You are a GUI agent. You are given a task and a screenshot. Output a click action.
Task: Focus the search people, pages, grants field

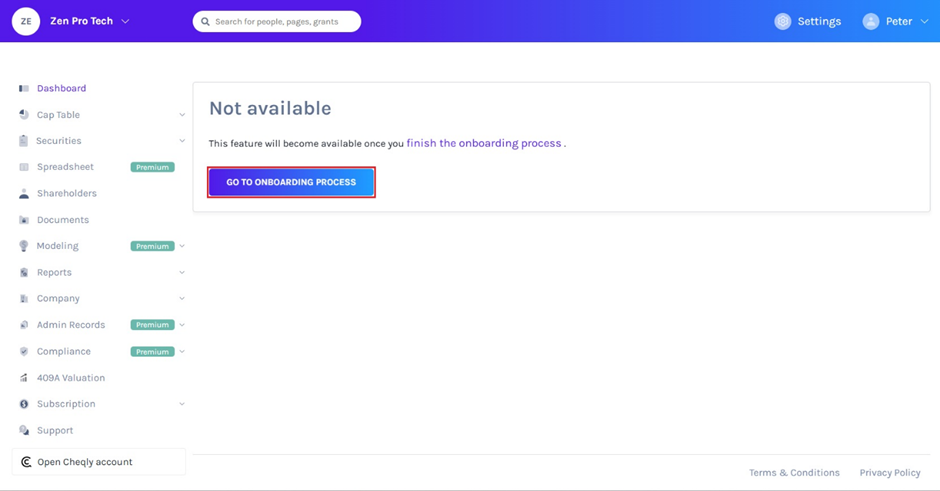point(277,22)
